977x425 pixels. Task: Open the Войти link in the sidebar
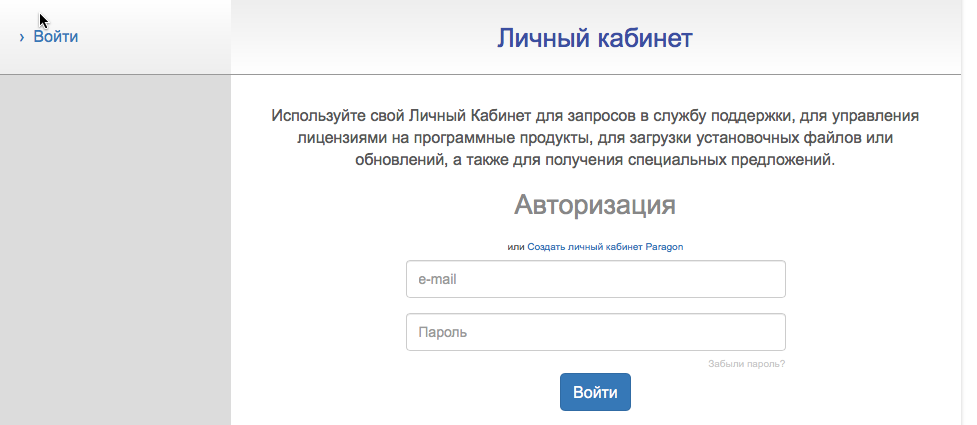[55, 37]
